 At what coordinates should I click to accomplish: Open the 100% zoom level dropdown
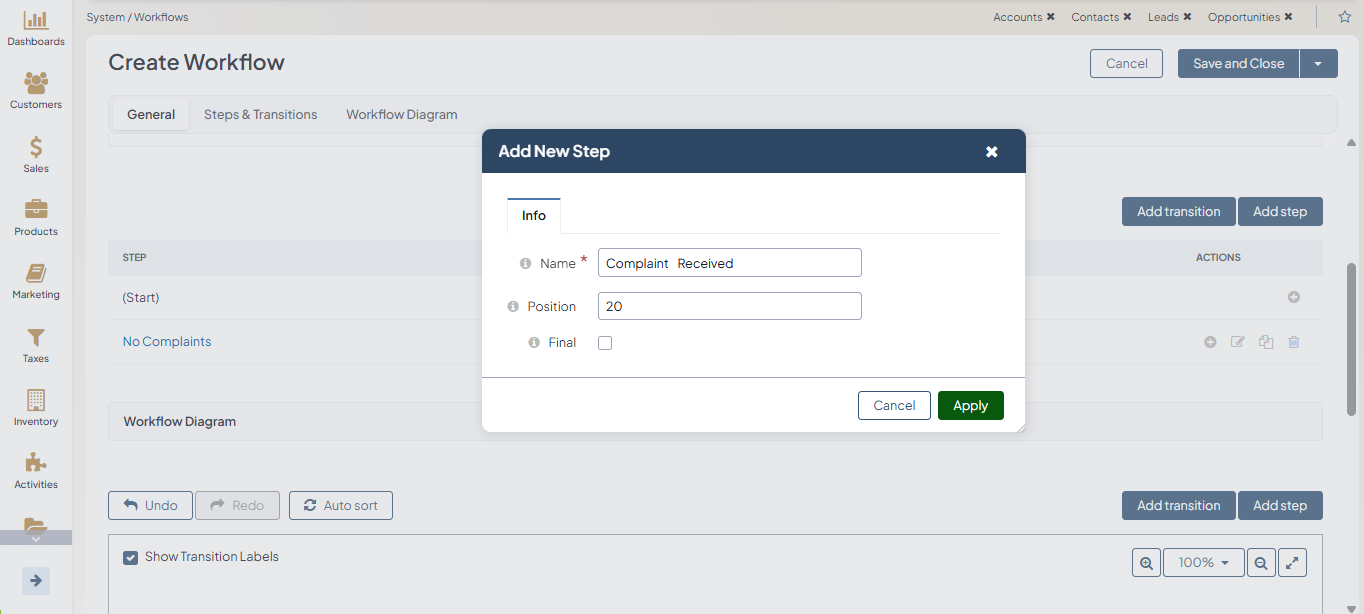1203,563
